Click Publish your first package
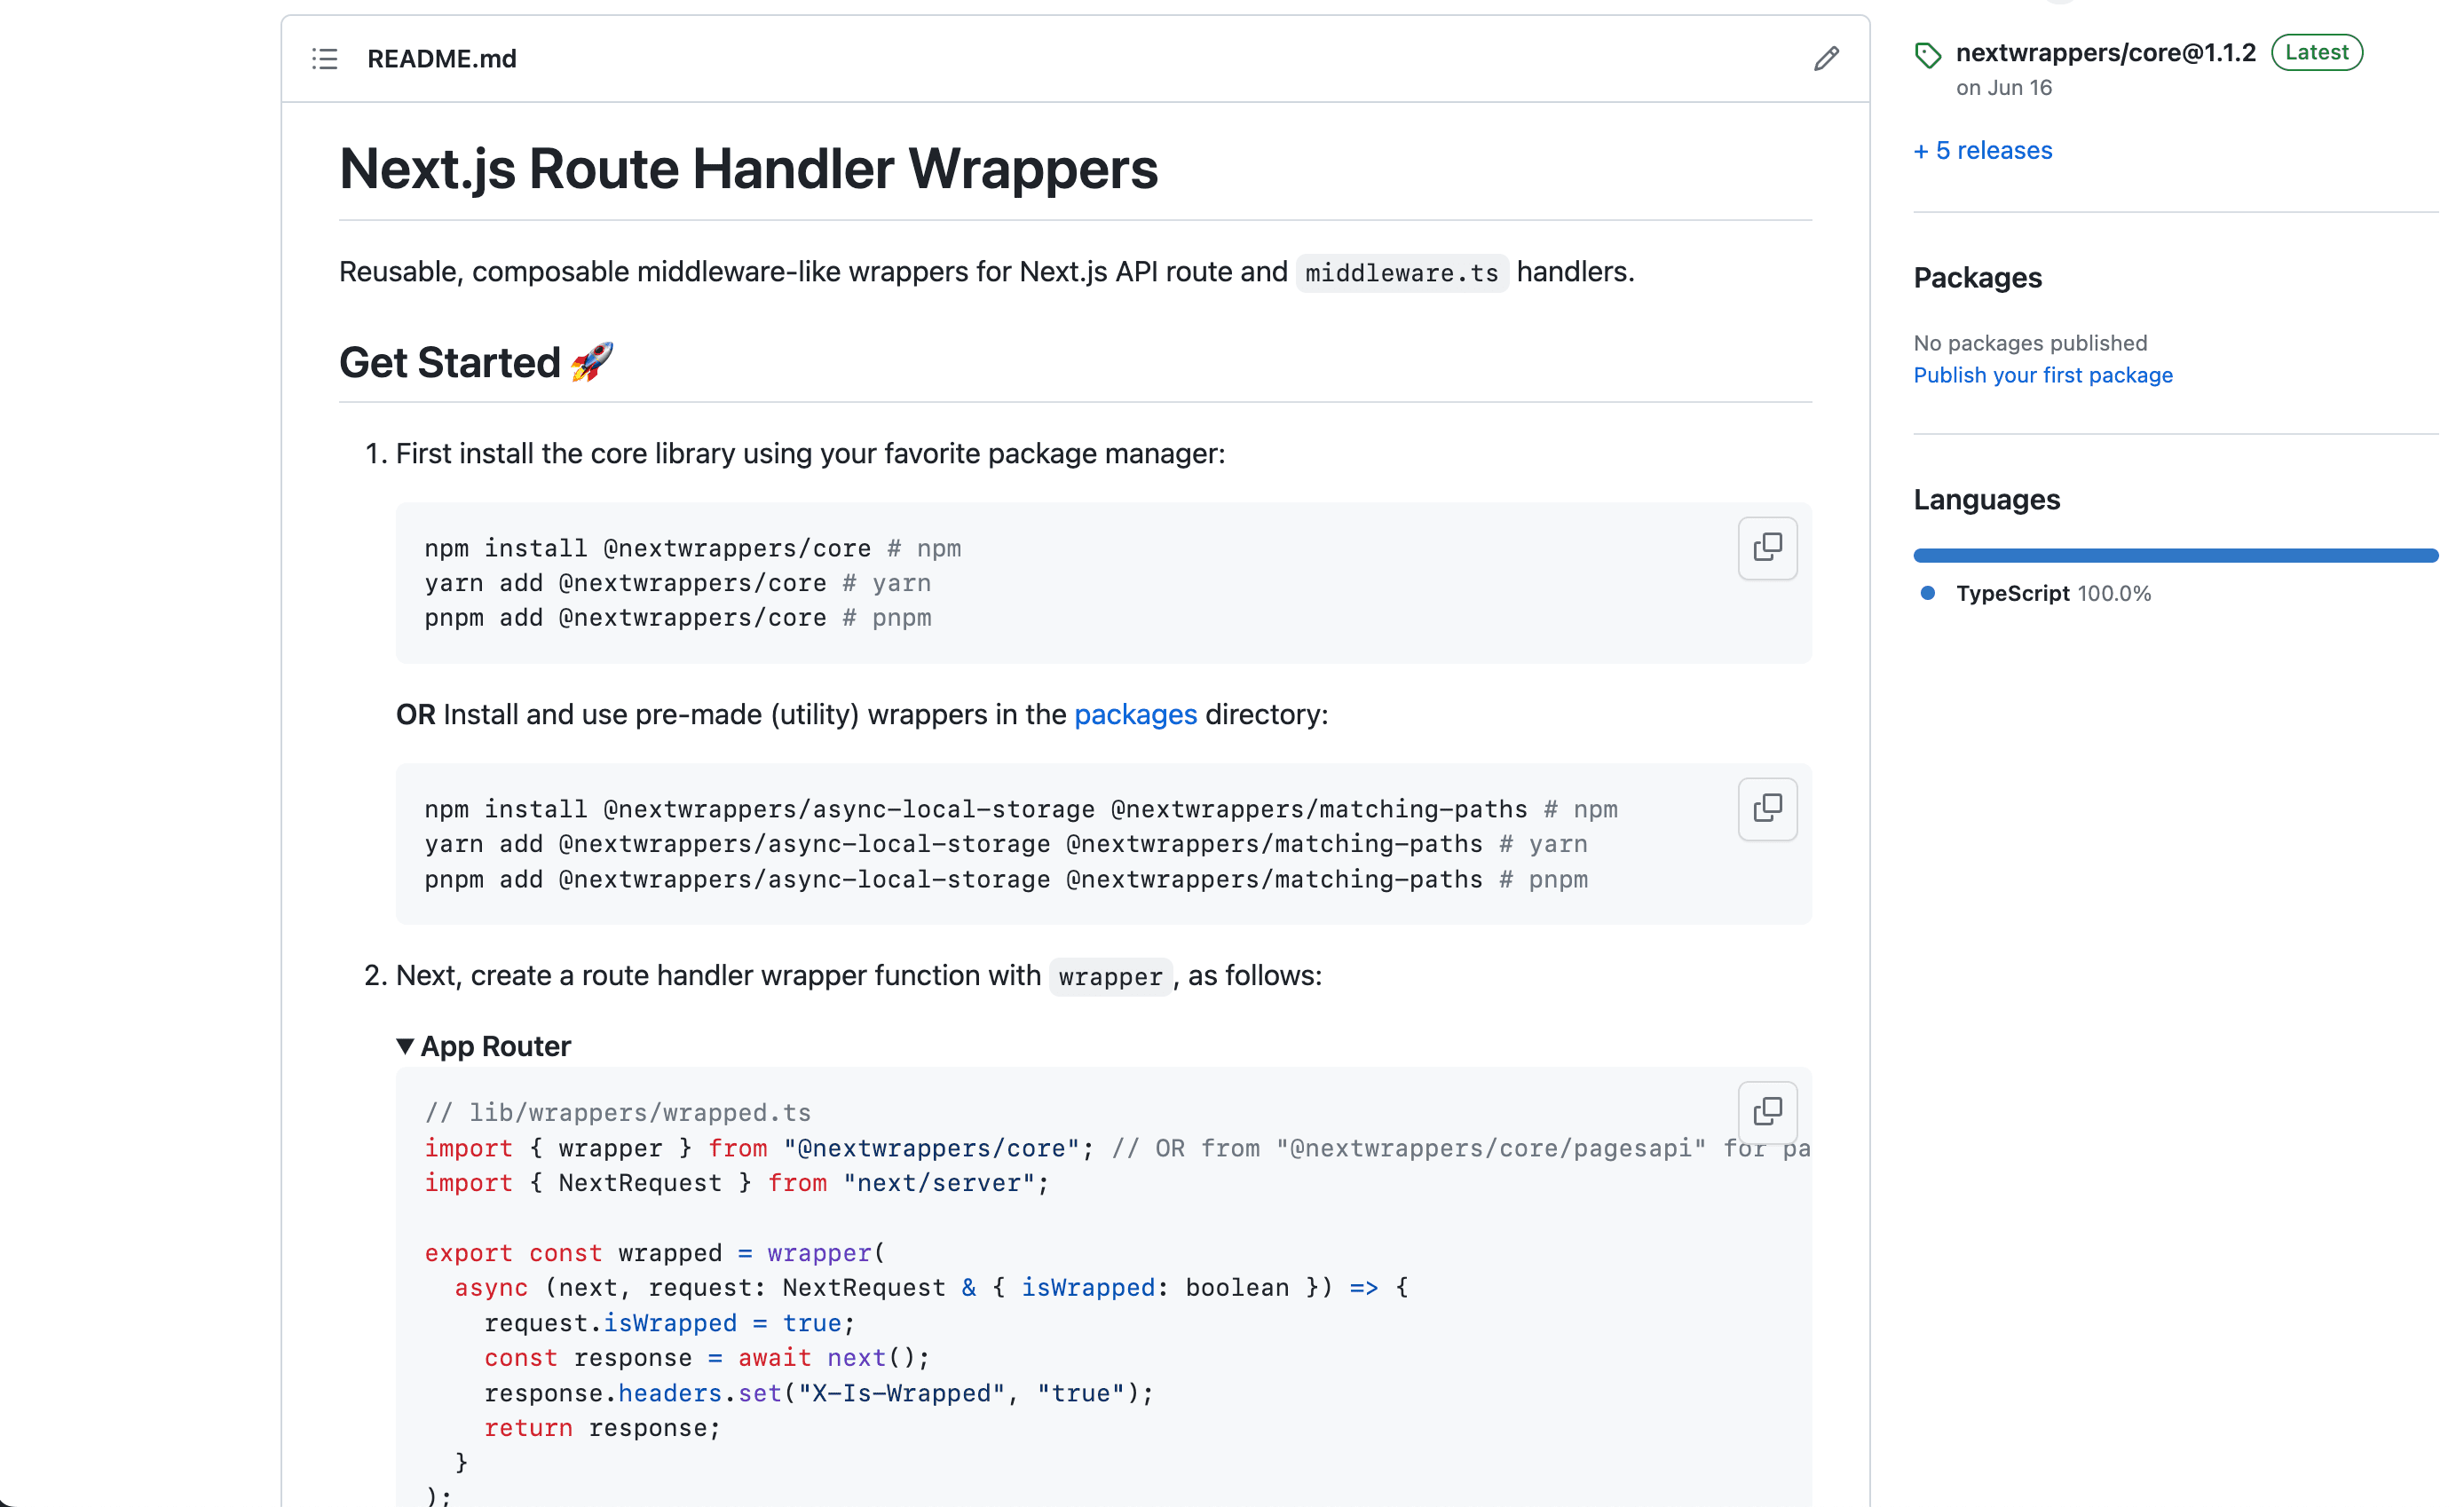The height and width of the screenshot is (1507, 2464). 2043,375
